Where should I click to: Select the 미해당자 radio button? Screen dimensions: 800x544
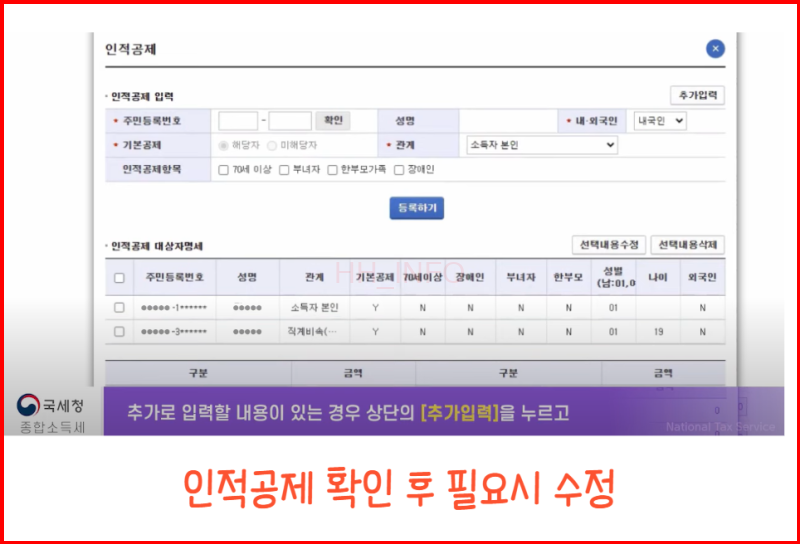[x=272, y=146]
